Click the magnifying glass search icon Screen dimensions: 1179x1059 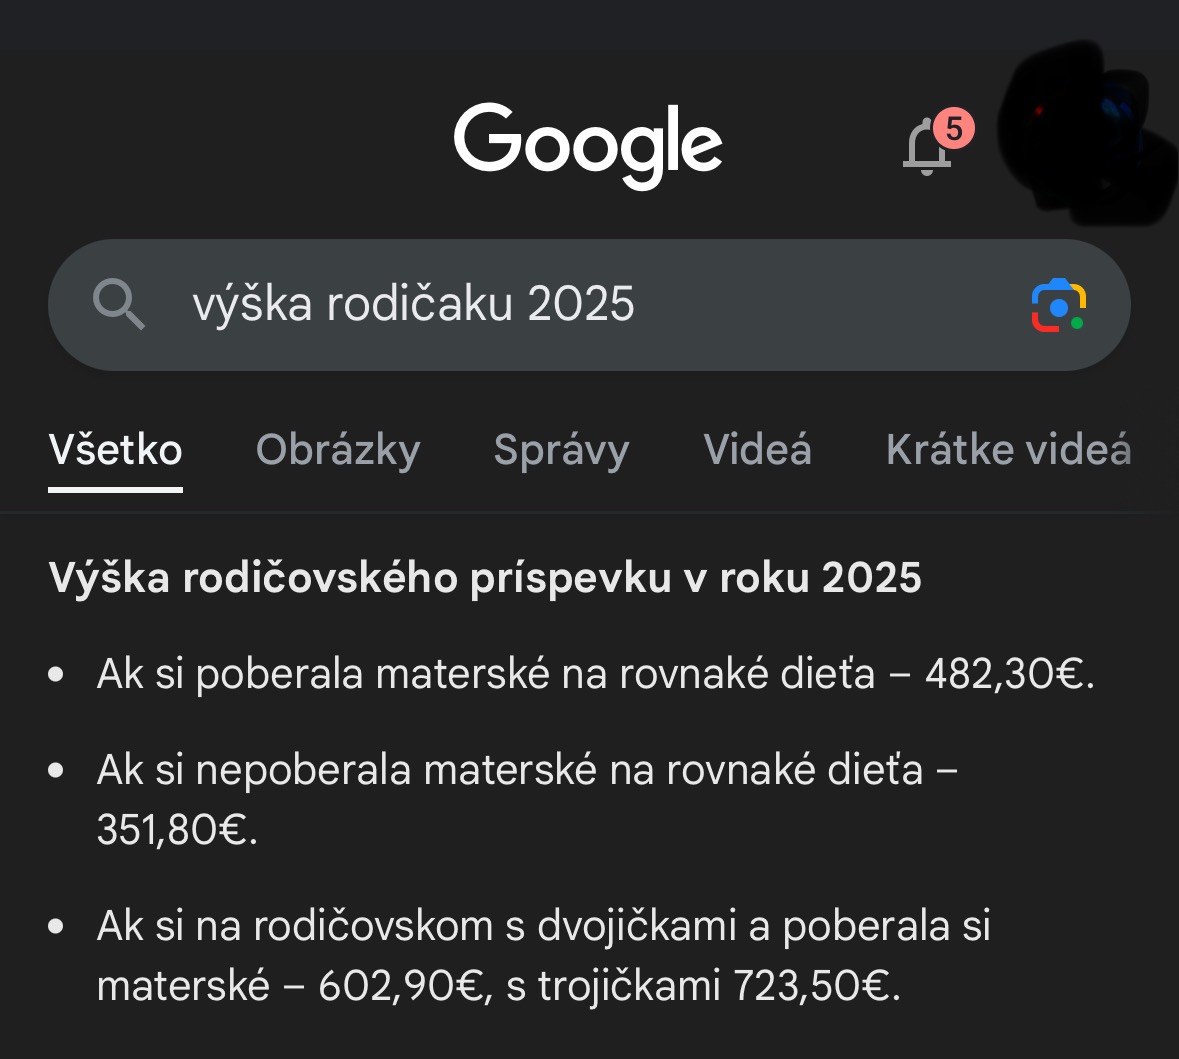[x=118, y=304]
